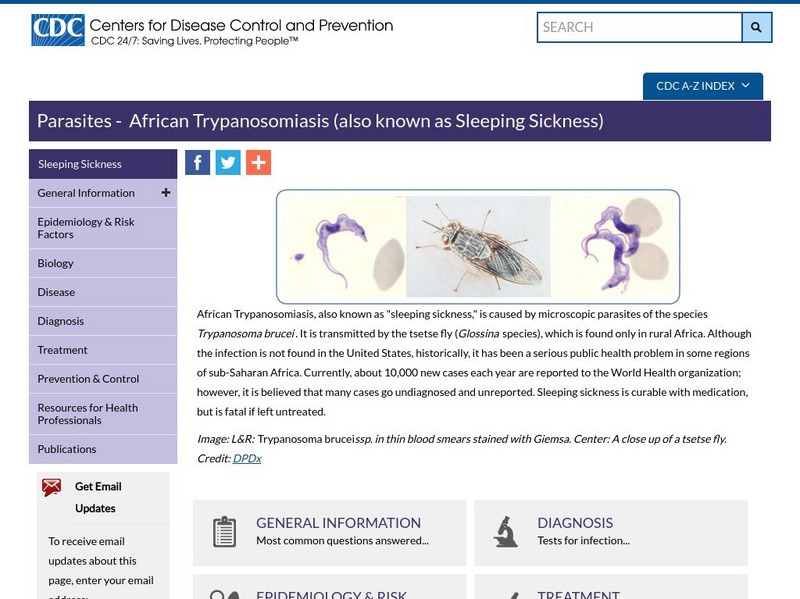Open Prevention & Control sidebar item
The width and height of the screenshot is (800, 599).
coord(89,379)
